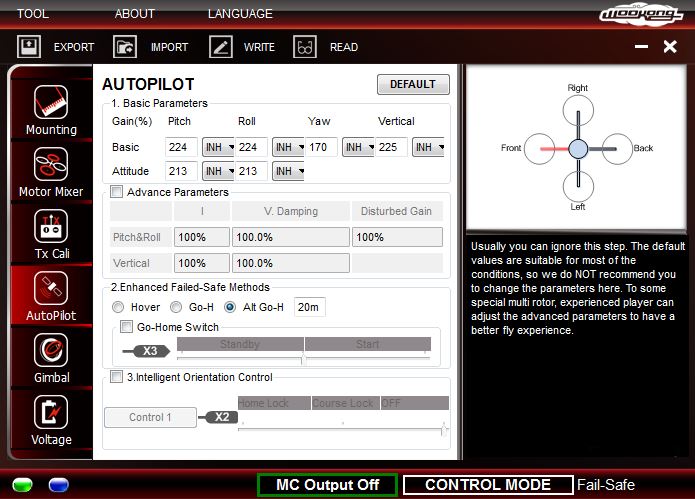Expand the Pitch basic gain INH dropdown
The width and height of the screenshot is (695, 499).
point(218,148)
